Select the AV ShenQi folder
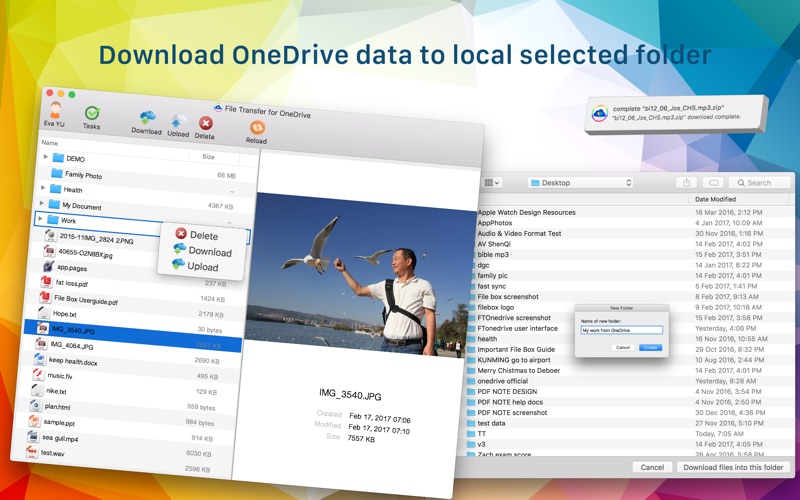 coord(494,244)
